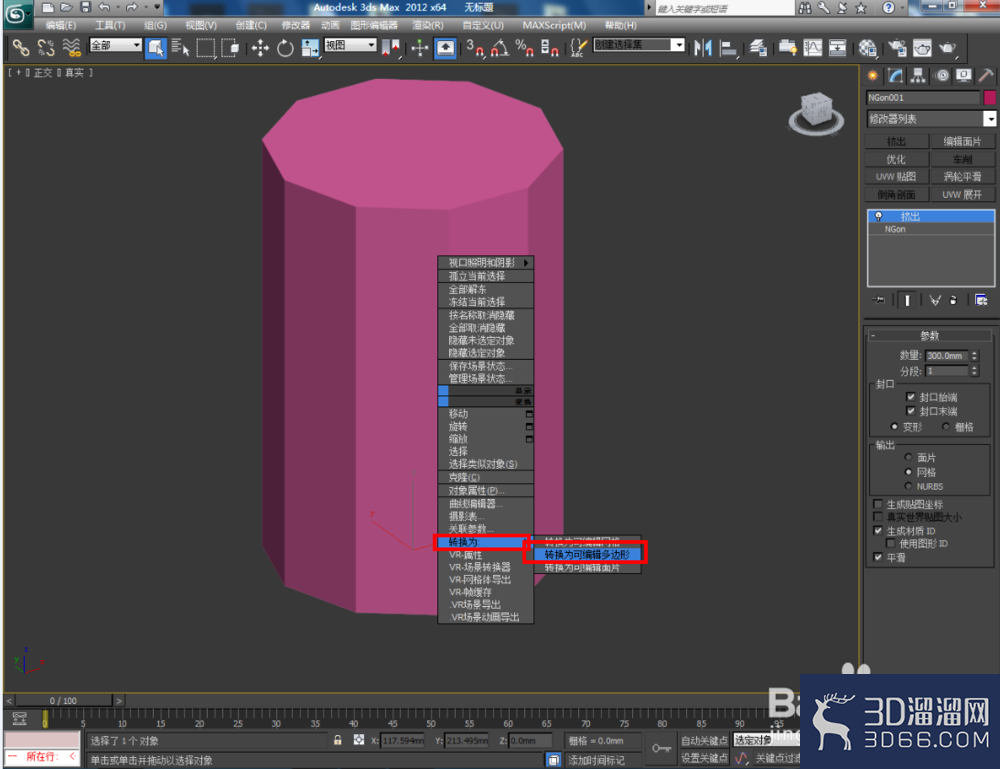This screenshot has width=1000, height=769.
Task: Click the Pin Stack icon
Action: (x=879, y=300)
